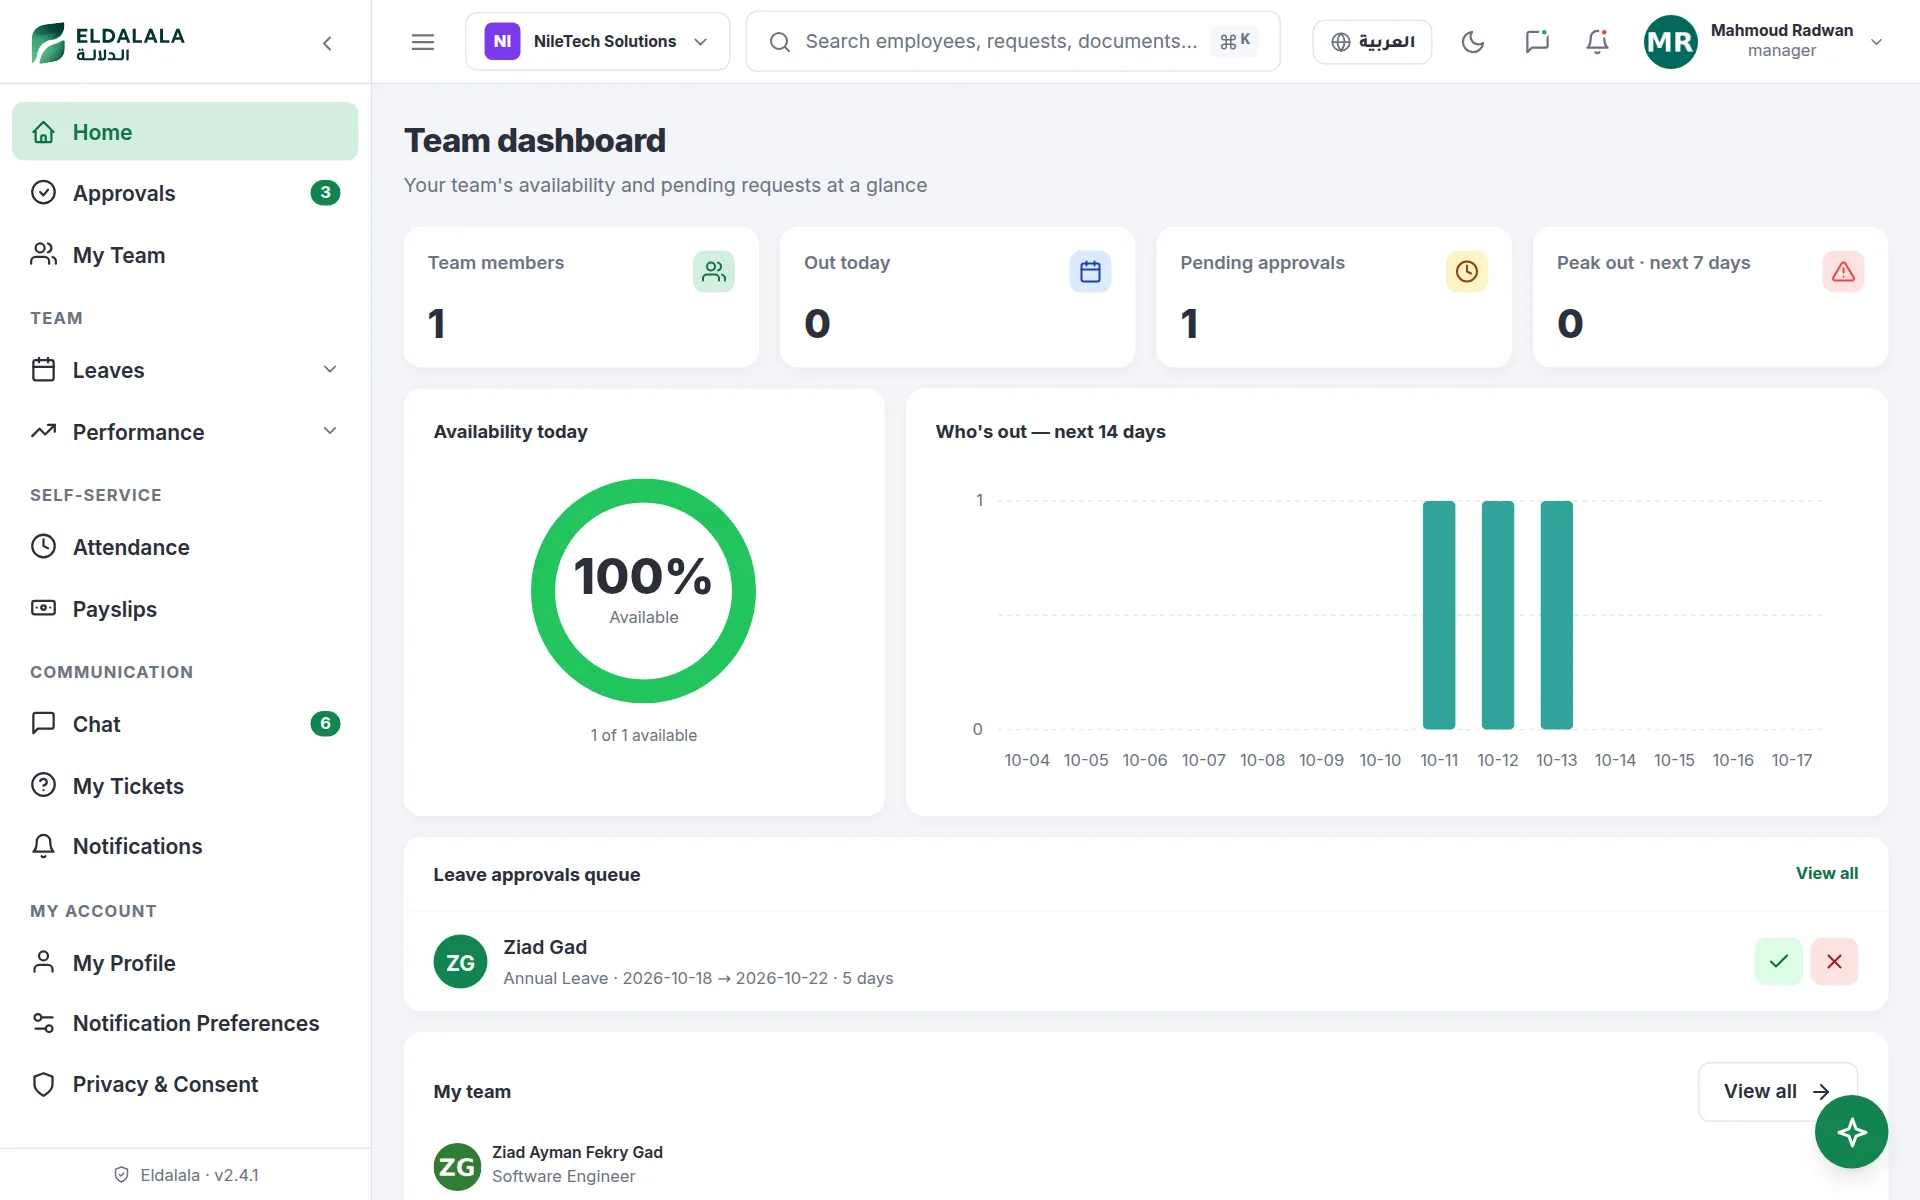Screen dimensions: 1920x1200
Task: Click the Home house icon
Action: 43,132
